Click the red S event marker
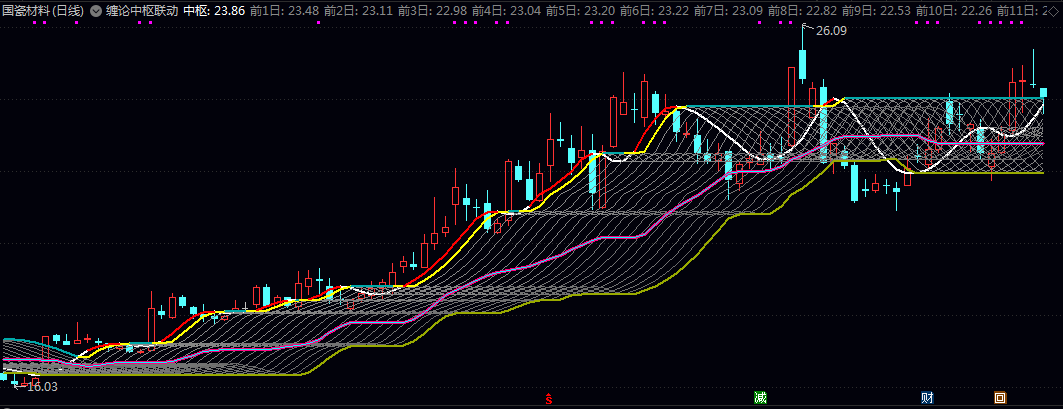1063x409 pixels. (549, 398)
